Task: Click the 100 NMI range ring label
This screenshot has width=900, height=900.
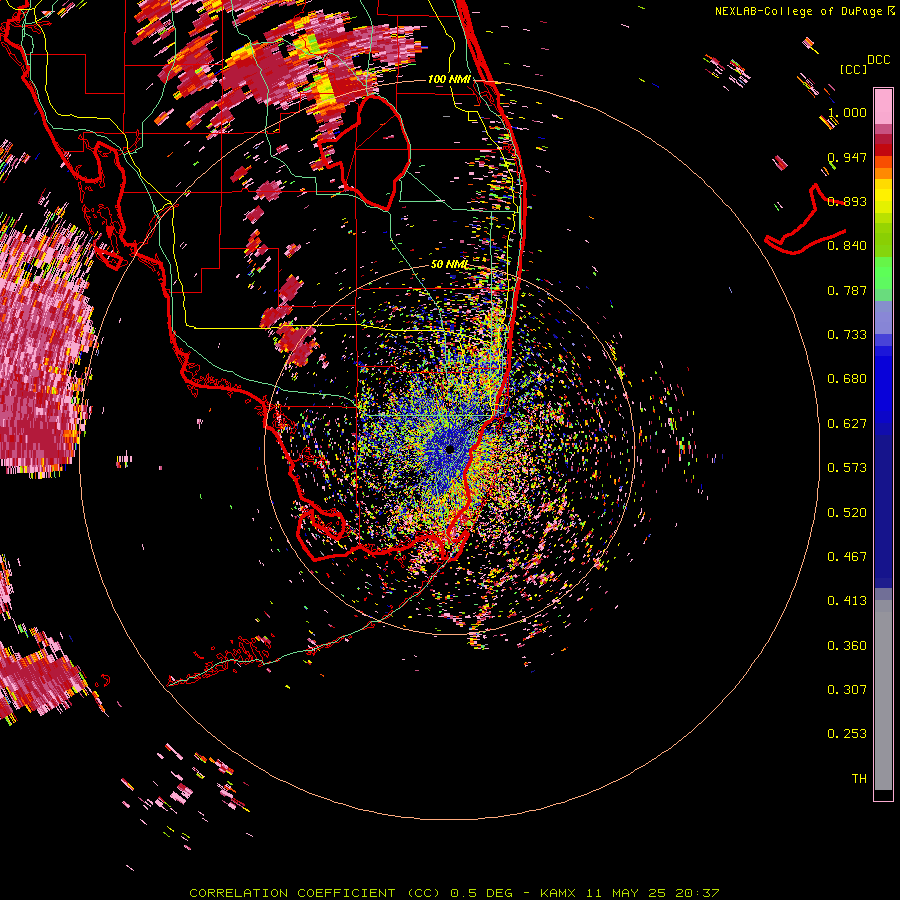Action: pos(449,79)
